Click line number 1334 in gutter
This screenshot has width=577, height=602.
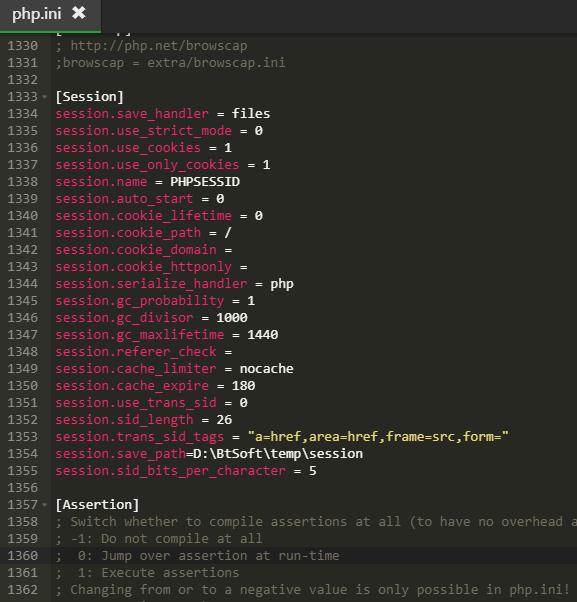[x=23, y=114]
